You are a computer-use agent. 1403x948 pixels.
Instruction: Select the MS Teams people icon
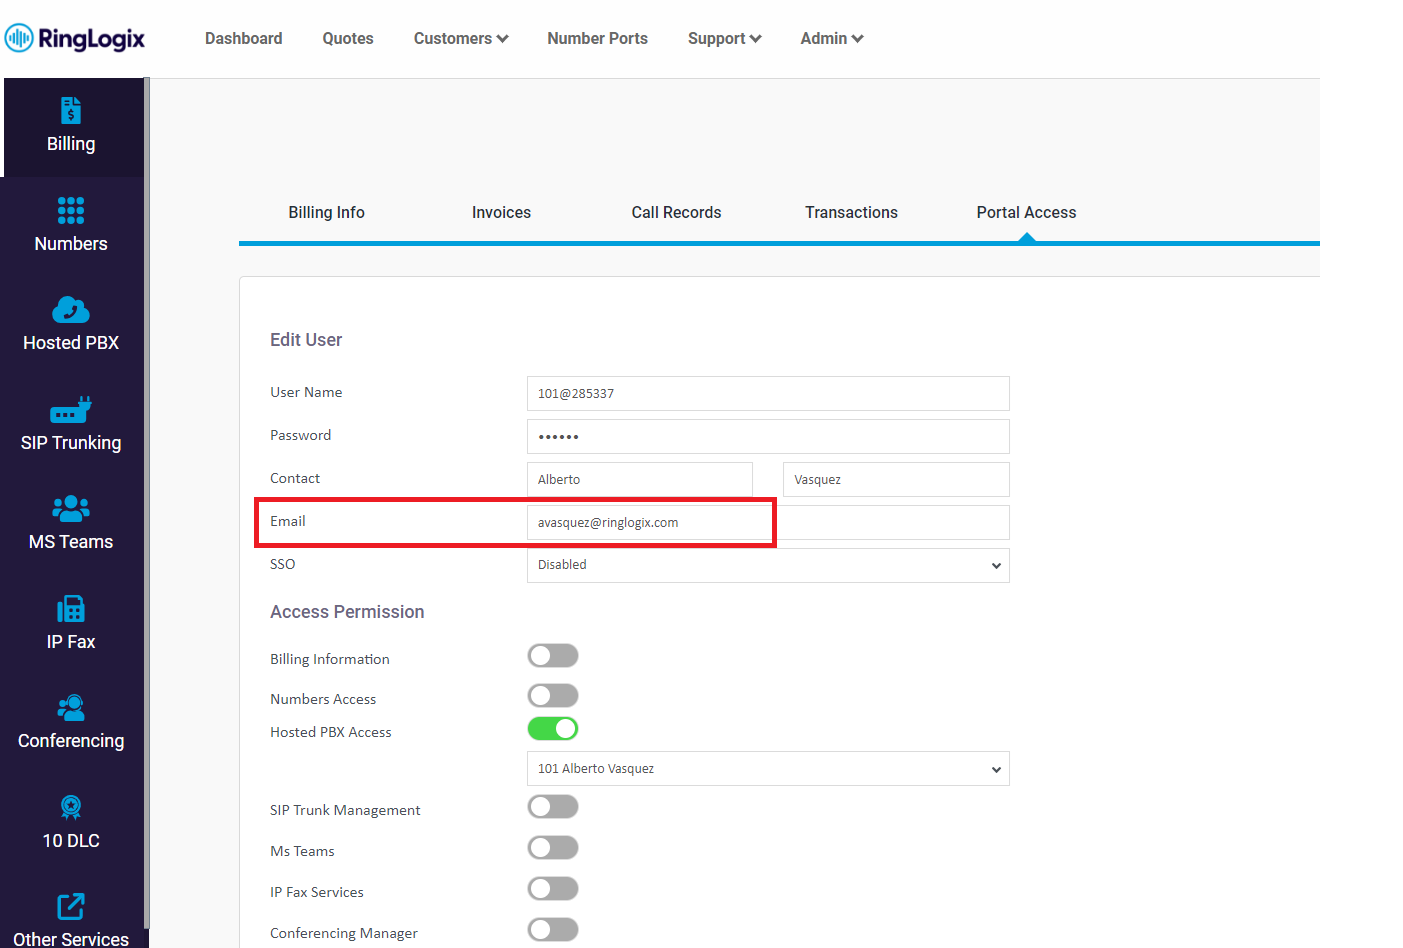click(71, 508)
